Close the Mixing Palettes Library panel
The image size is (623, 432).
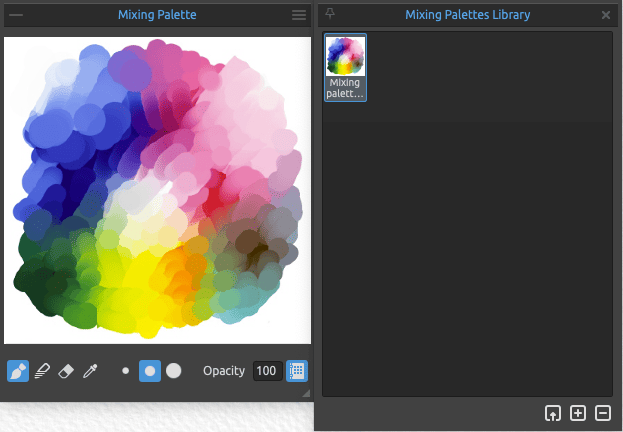pos(606,15)
